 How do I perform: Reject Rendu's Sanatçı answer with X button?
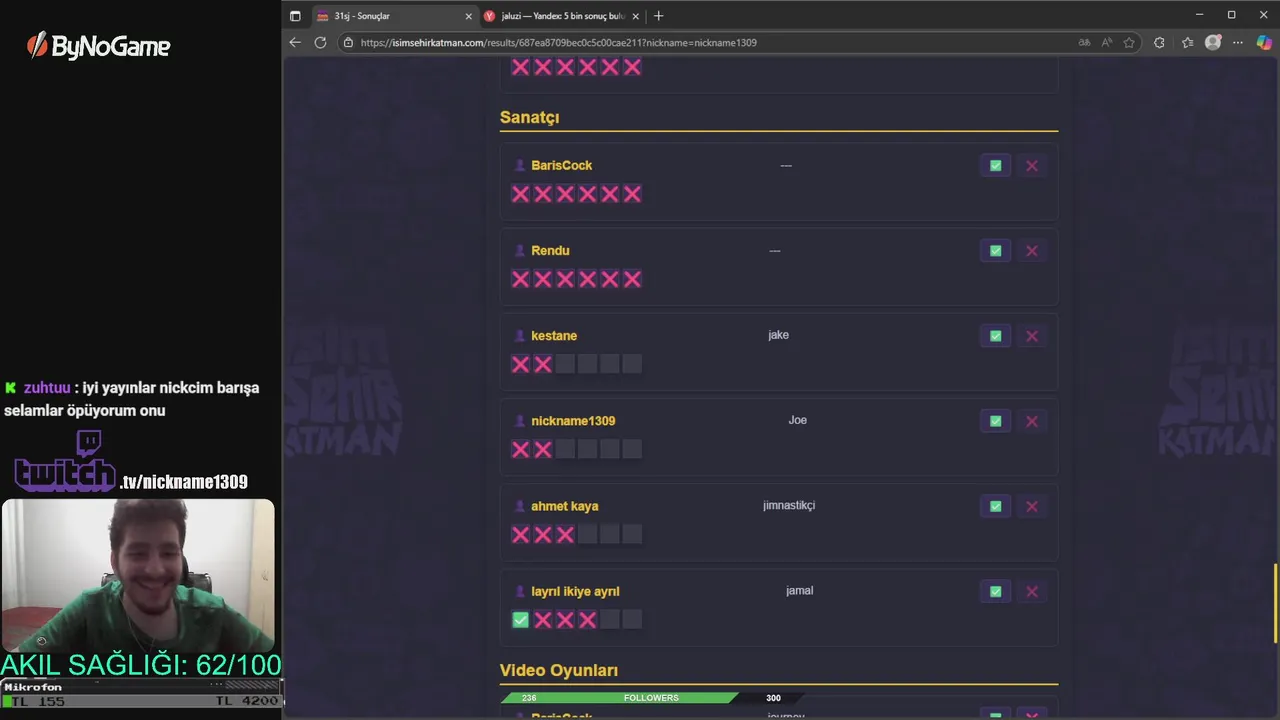1032,251
